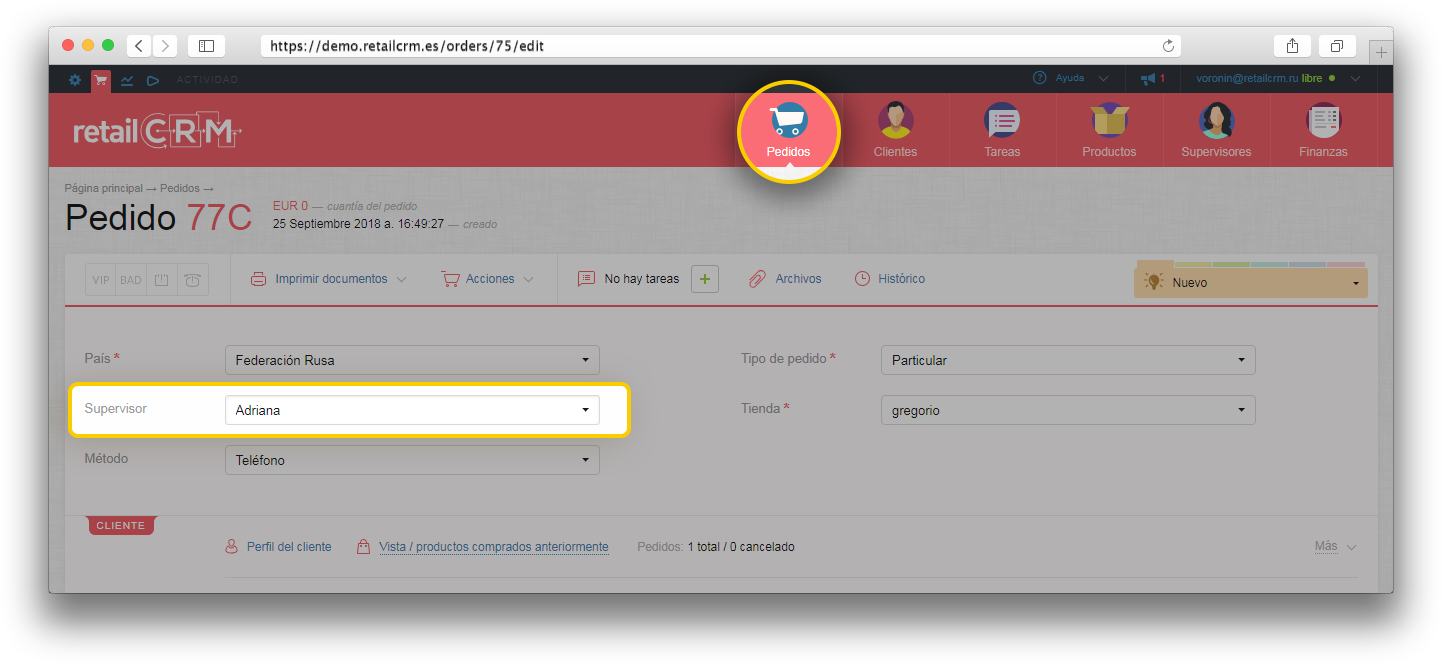Select the pink status group segment above Nuevo
The image size is (1442, 664).
(1346, 265)
